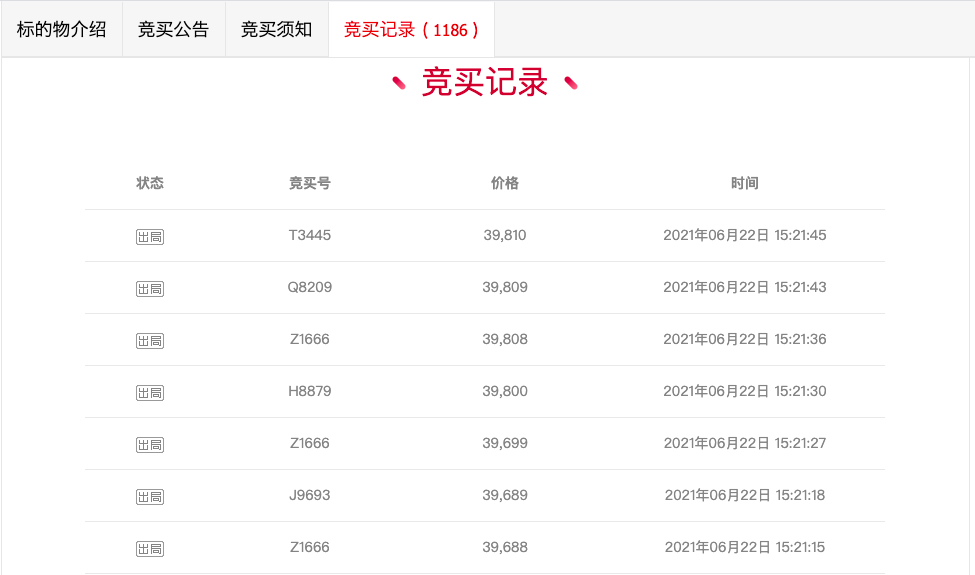Open the 竞买须知 tab

(x=277, y=29)
